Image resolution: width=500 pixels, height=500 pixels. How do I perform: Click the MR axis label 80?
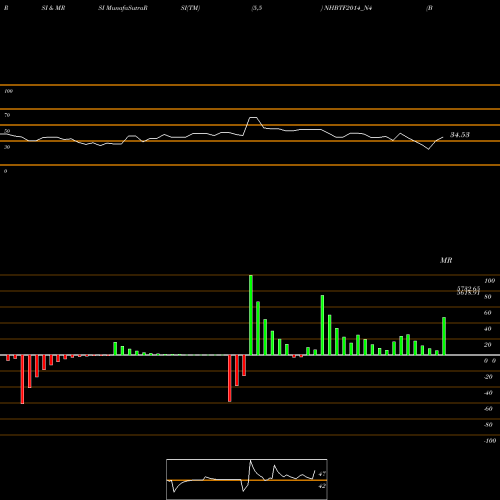pos(488,297)
